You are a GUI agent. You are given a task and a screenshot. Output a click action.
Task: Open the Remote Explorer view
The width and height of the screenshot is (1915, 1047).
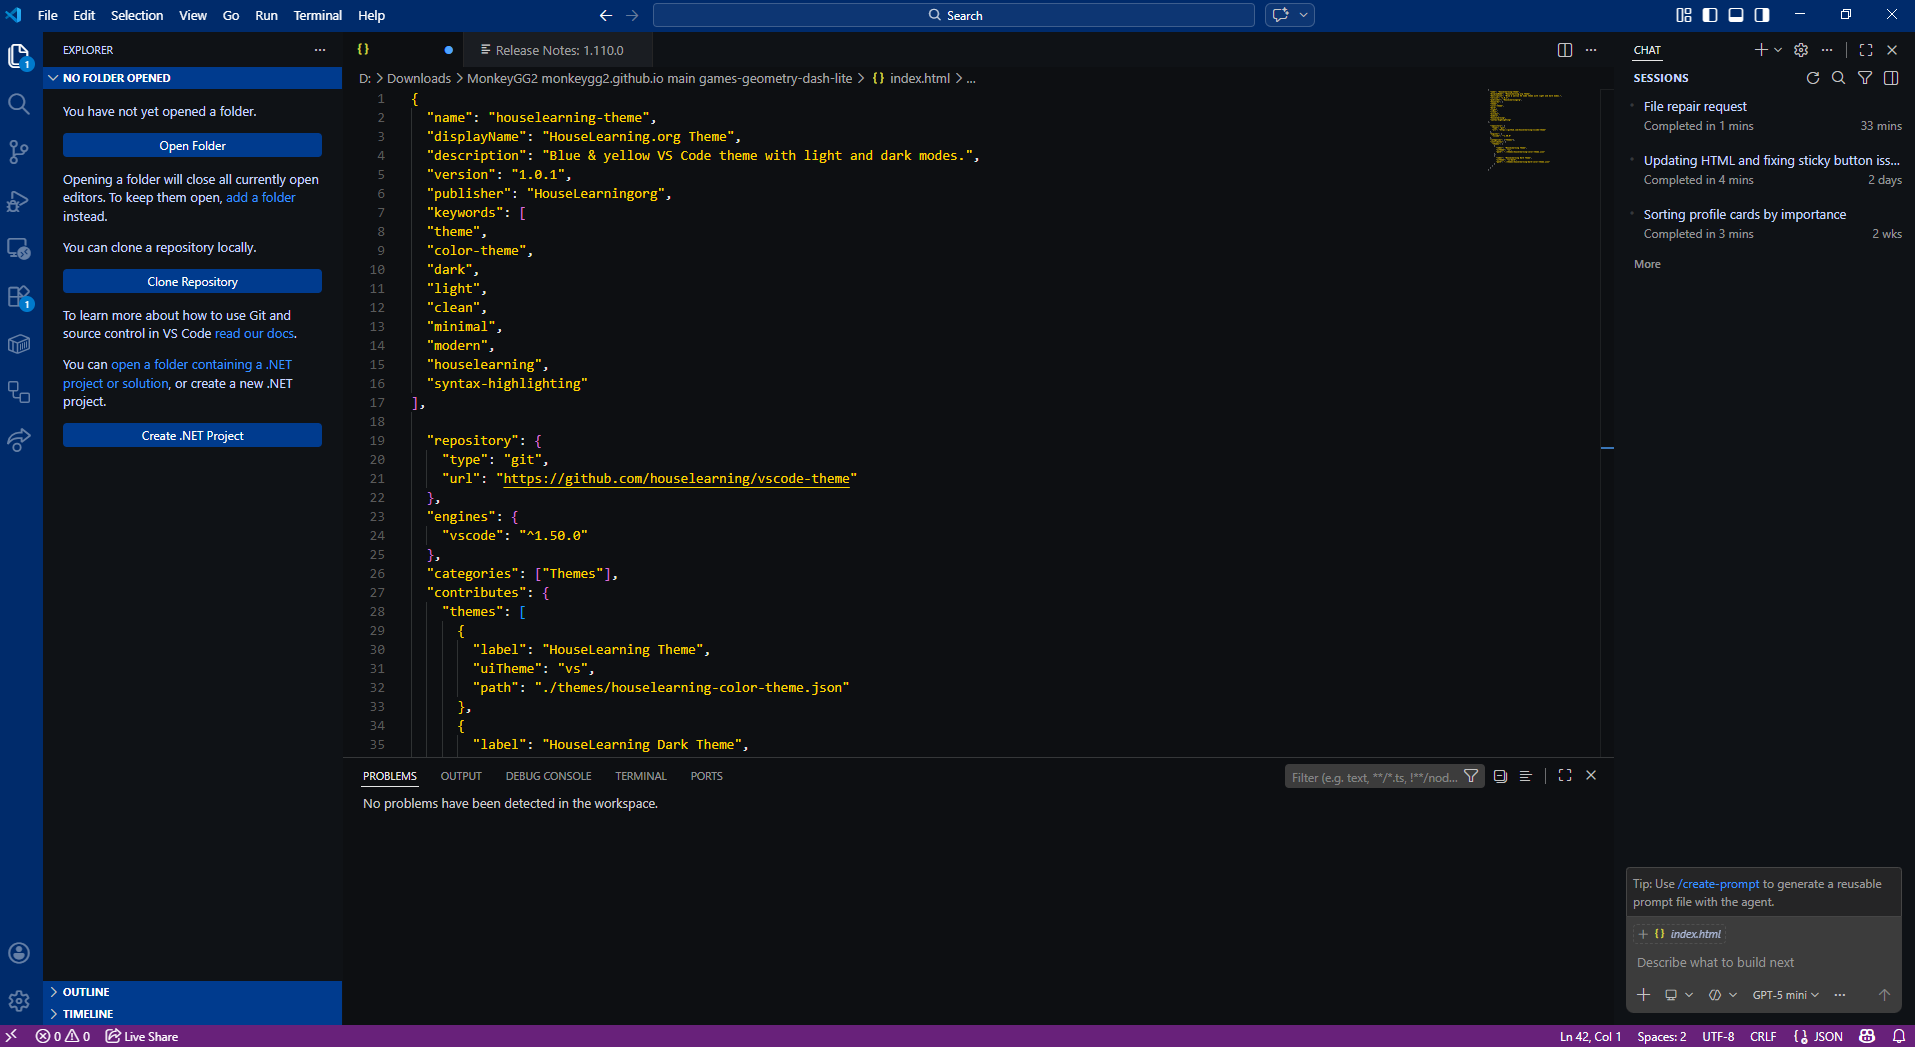pyautogui.click(x=19, y=248)
